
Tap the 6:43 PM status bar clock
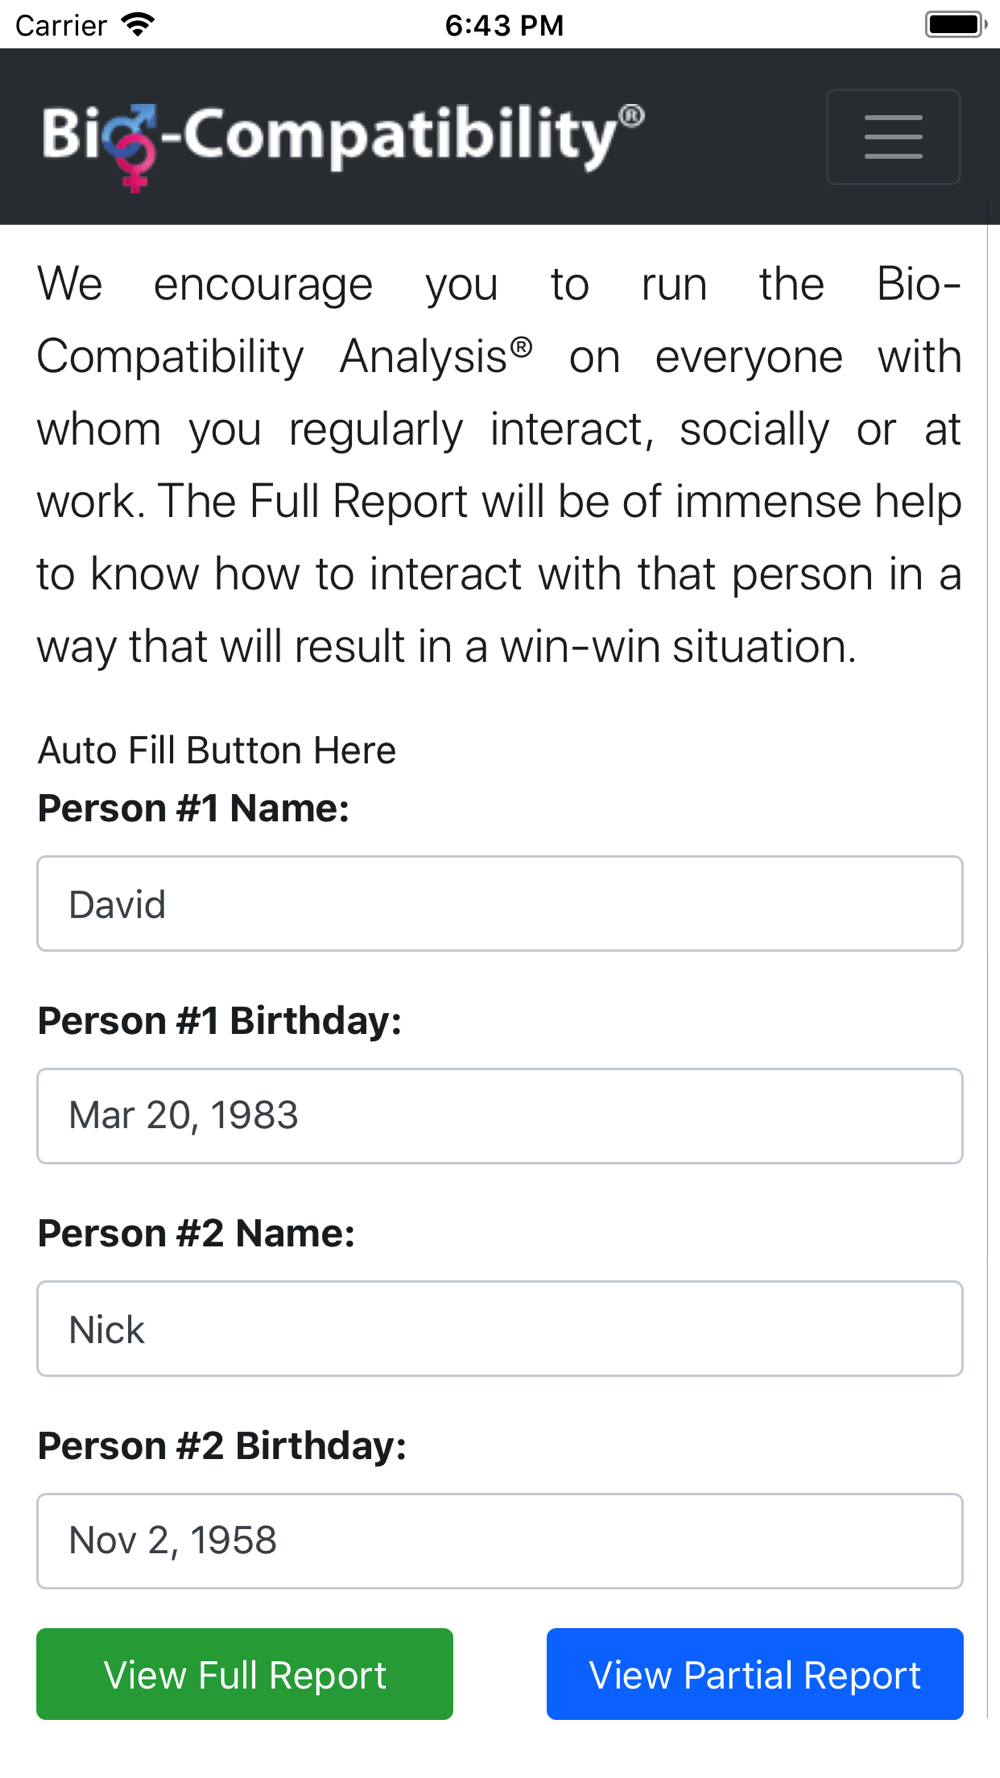(504, 25)
